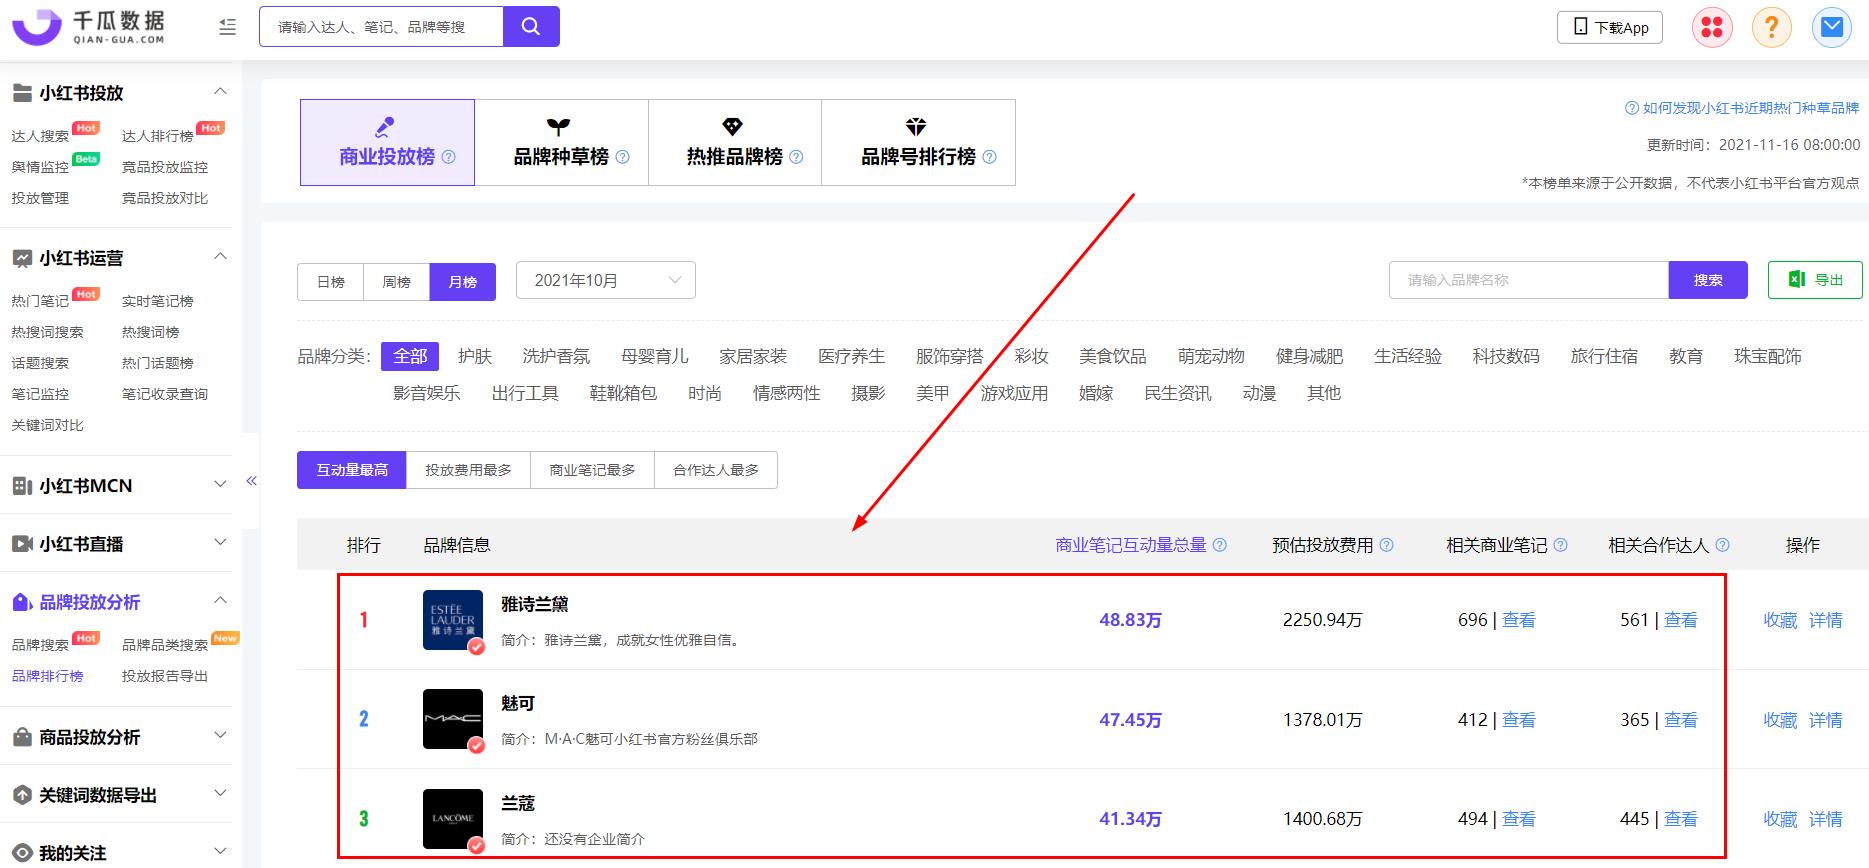Click 收藏 for 魅可 row

click(x=1780, y=720)
